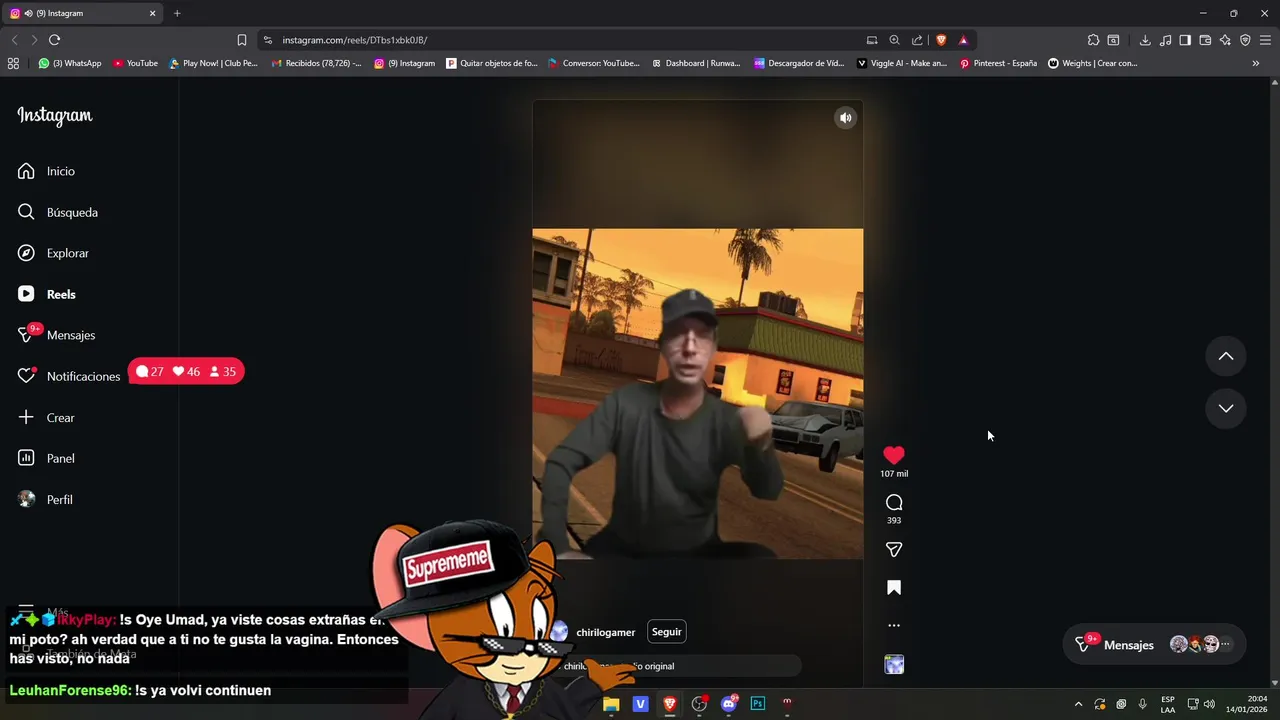
Task: Open chirilogamer profile name link
Action: (605, 632)
